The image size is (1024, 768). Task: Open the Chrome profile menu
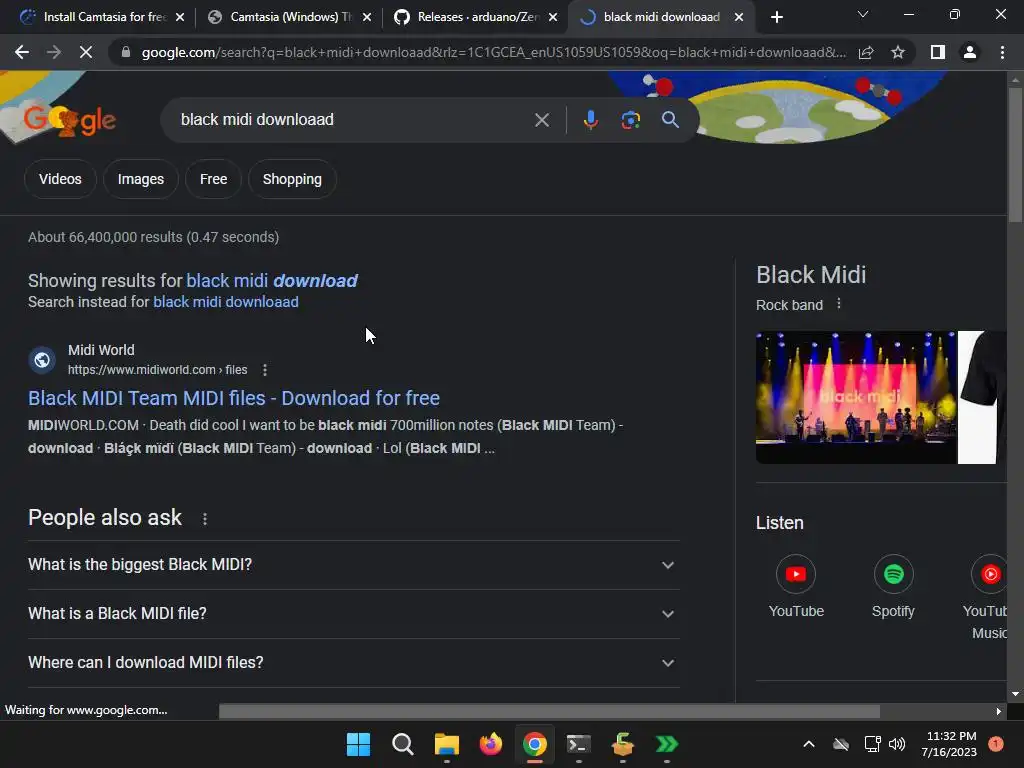pyautogui.click(x=970, y=52)
